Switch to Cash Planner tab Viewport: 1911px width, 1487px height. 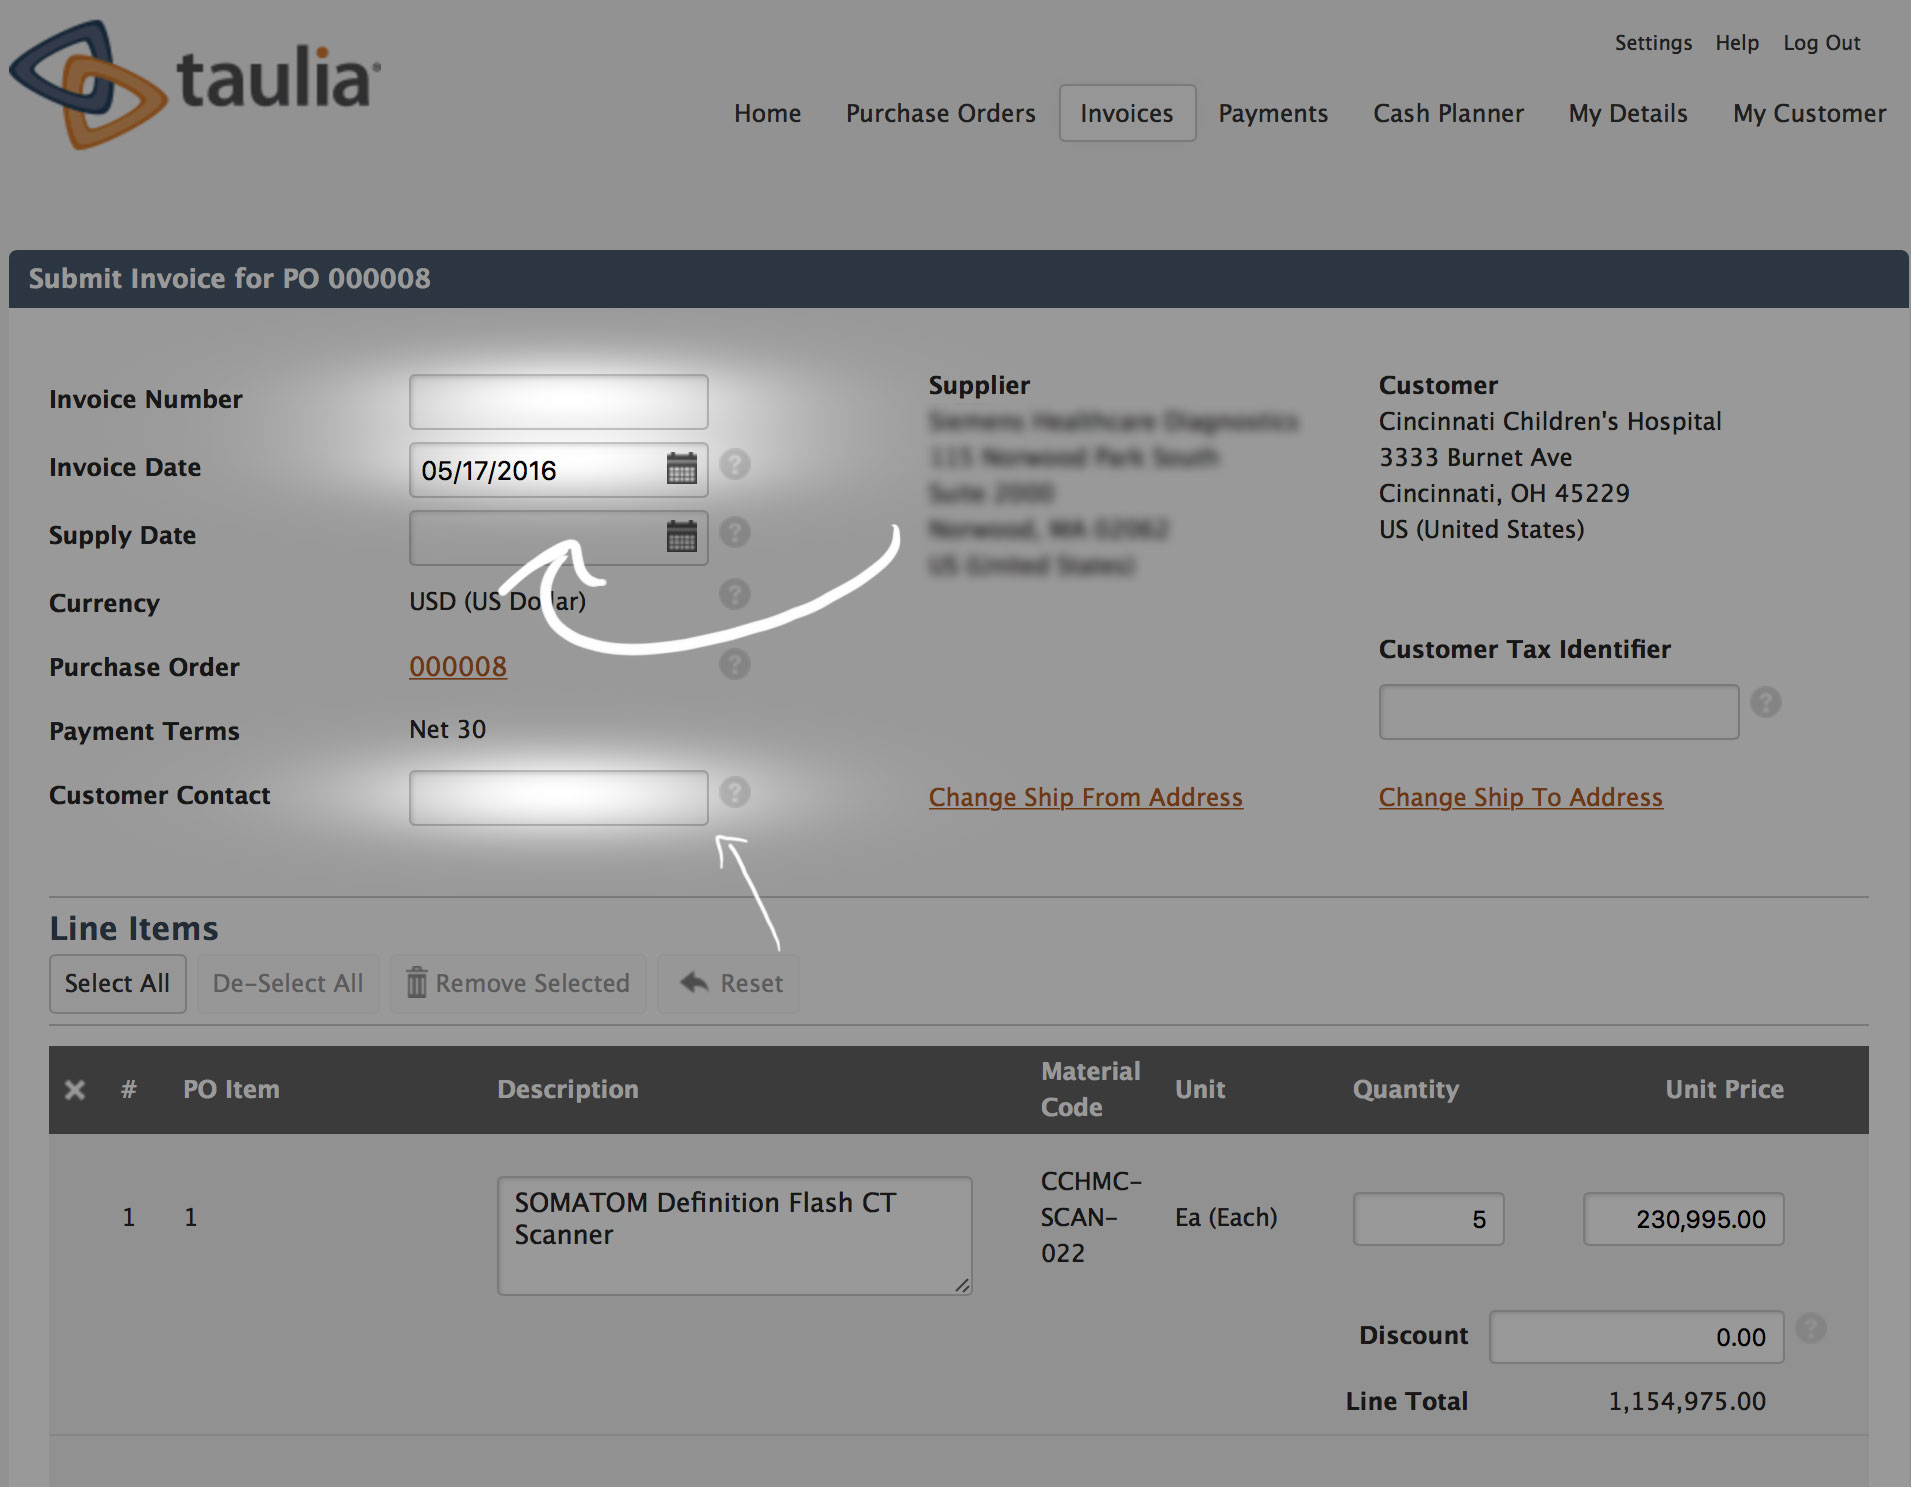coord(1448,113)
